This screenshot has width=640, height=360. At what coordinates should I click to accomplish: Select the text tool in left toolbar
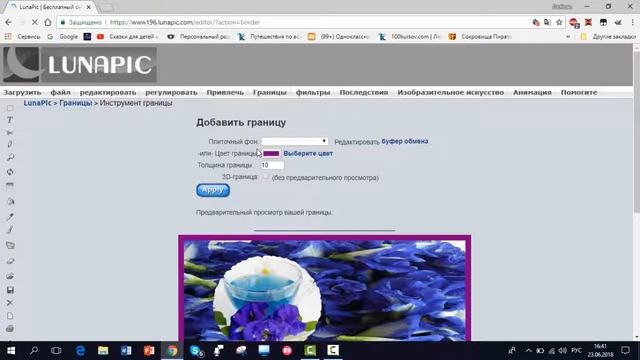[x=10, y=120]
